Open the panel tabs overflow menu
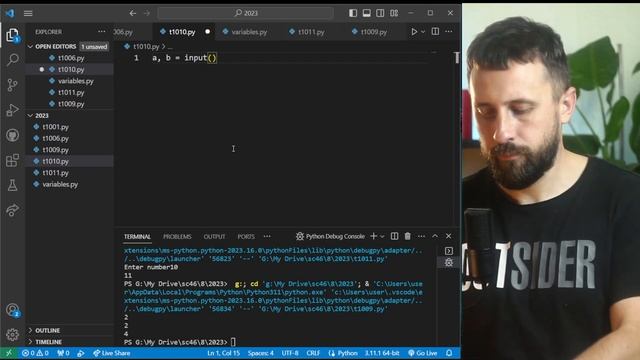 coord(267,236)
